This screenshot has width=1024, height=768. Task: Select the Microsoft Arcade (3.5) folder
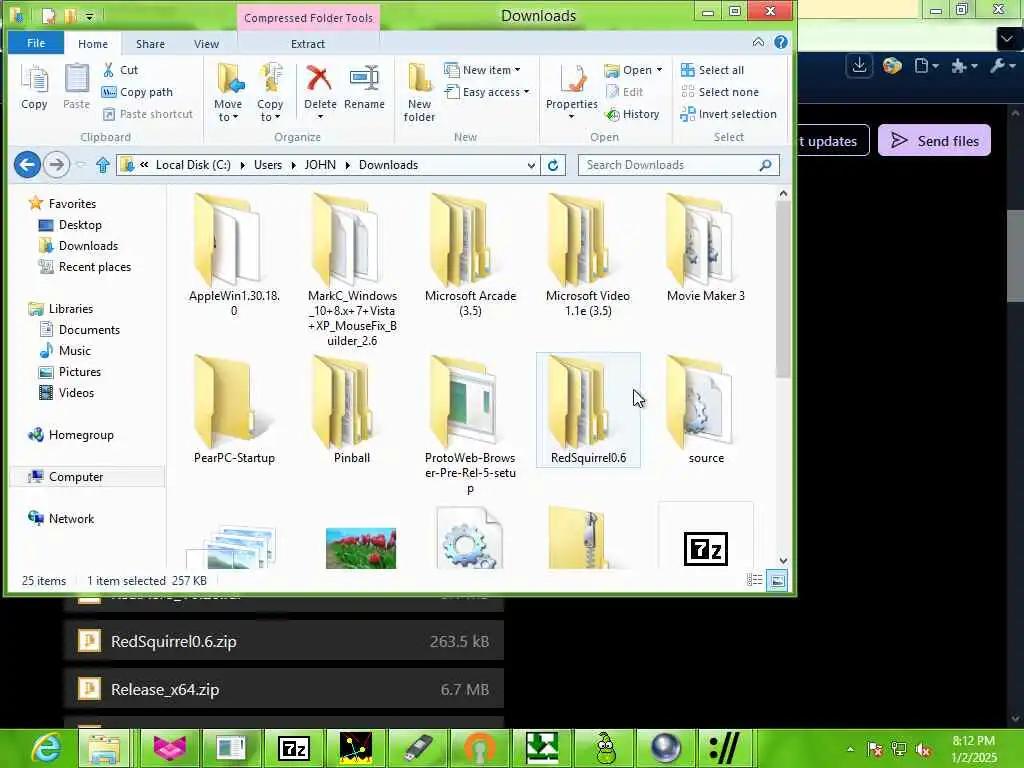click(x=470, y=255)
